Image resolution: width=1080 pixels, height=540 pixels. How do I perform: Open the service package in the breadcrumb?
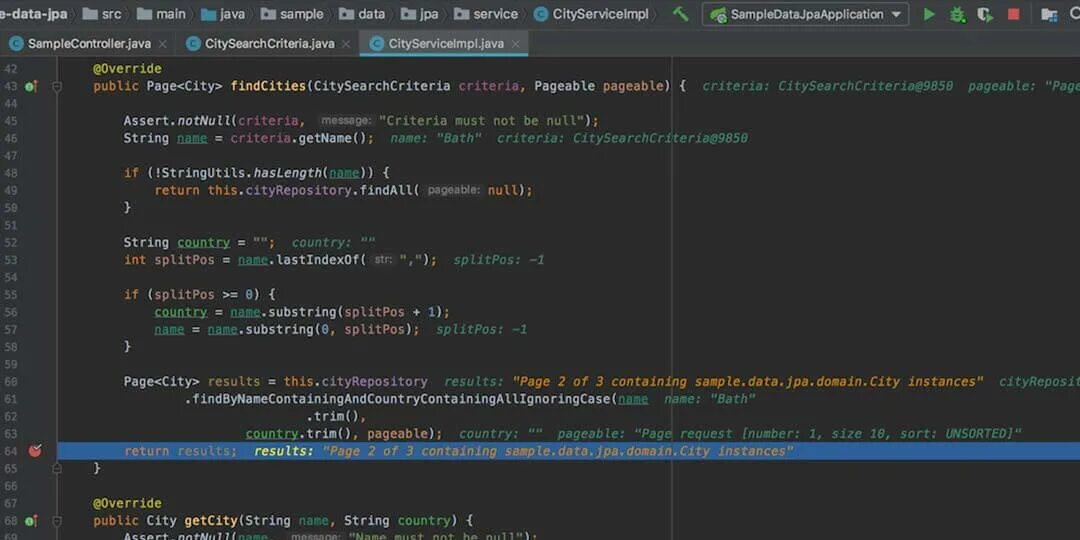[486, 14]
